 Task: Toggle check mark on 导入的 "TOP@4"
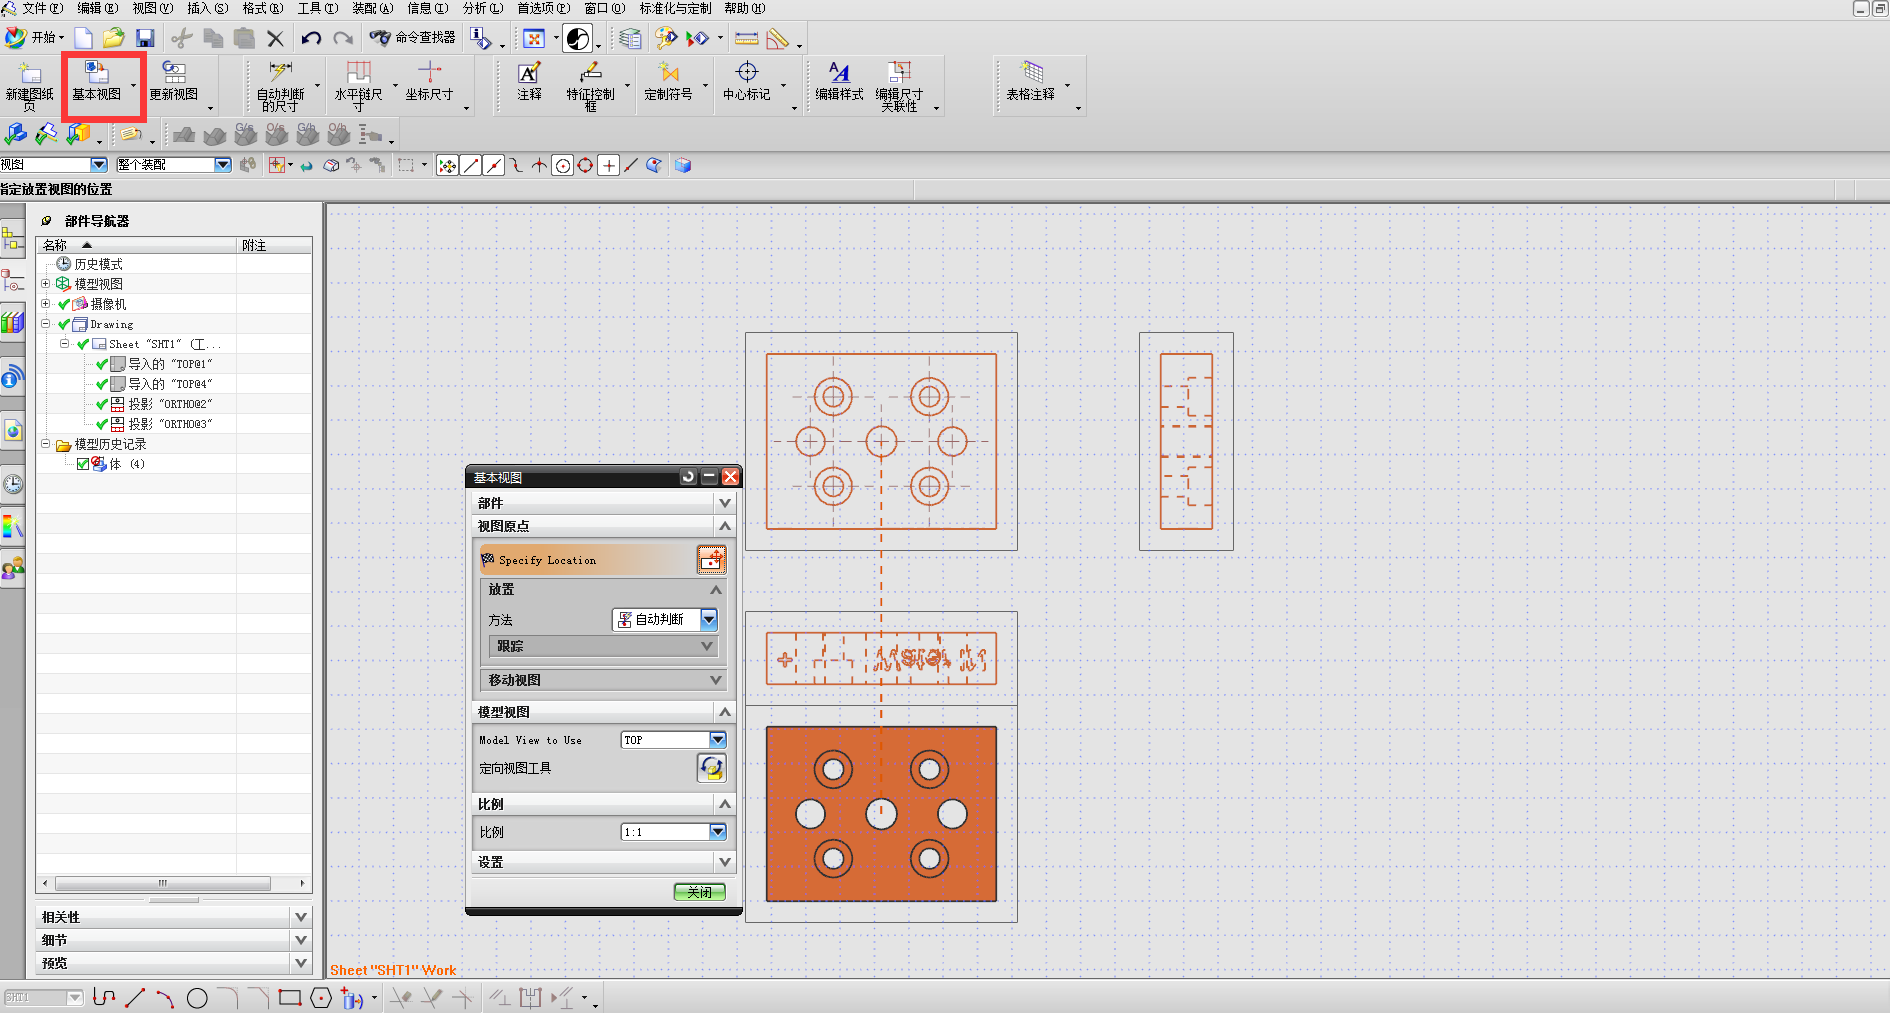click(101, 384)
